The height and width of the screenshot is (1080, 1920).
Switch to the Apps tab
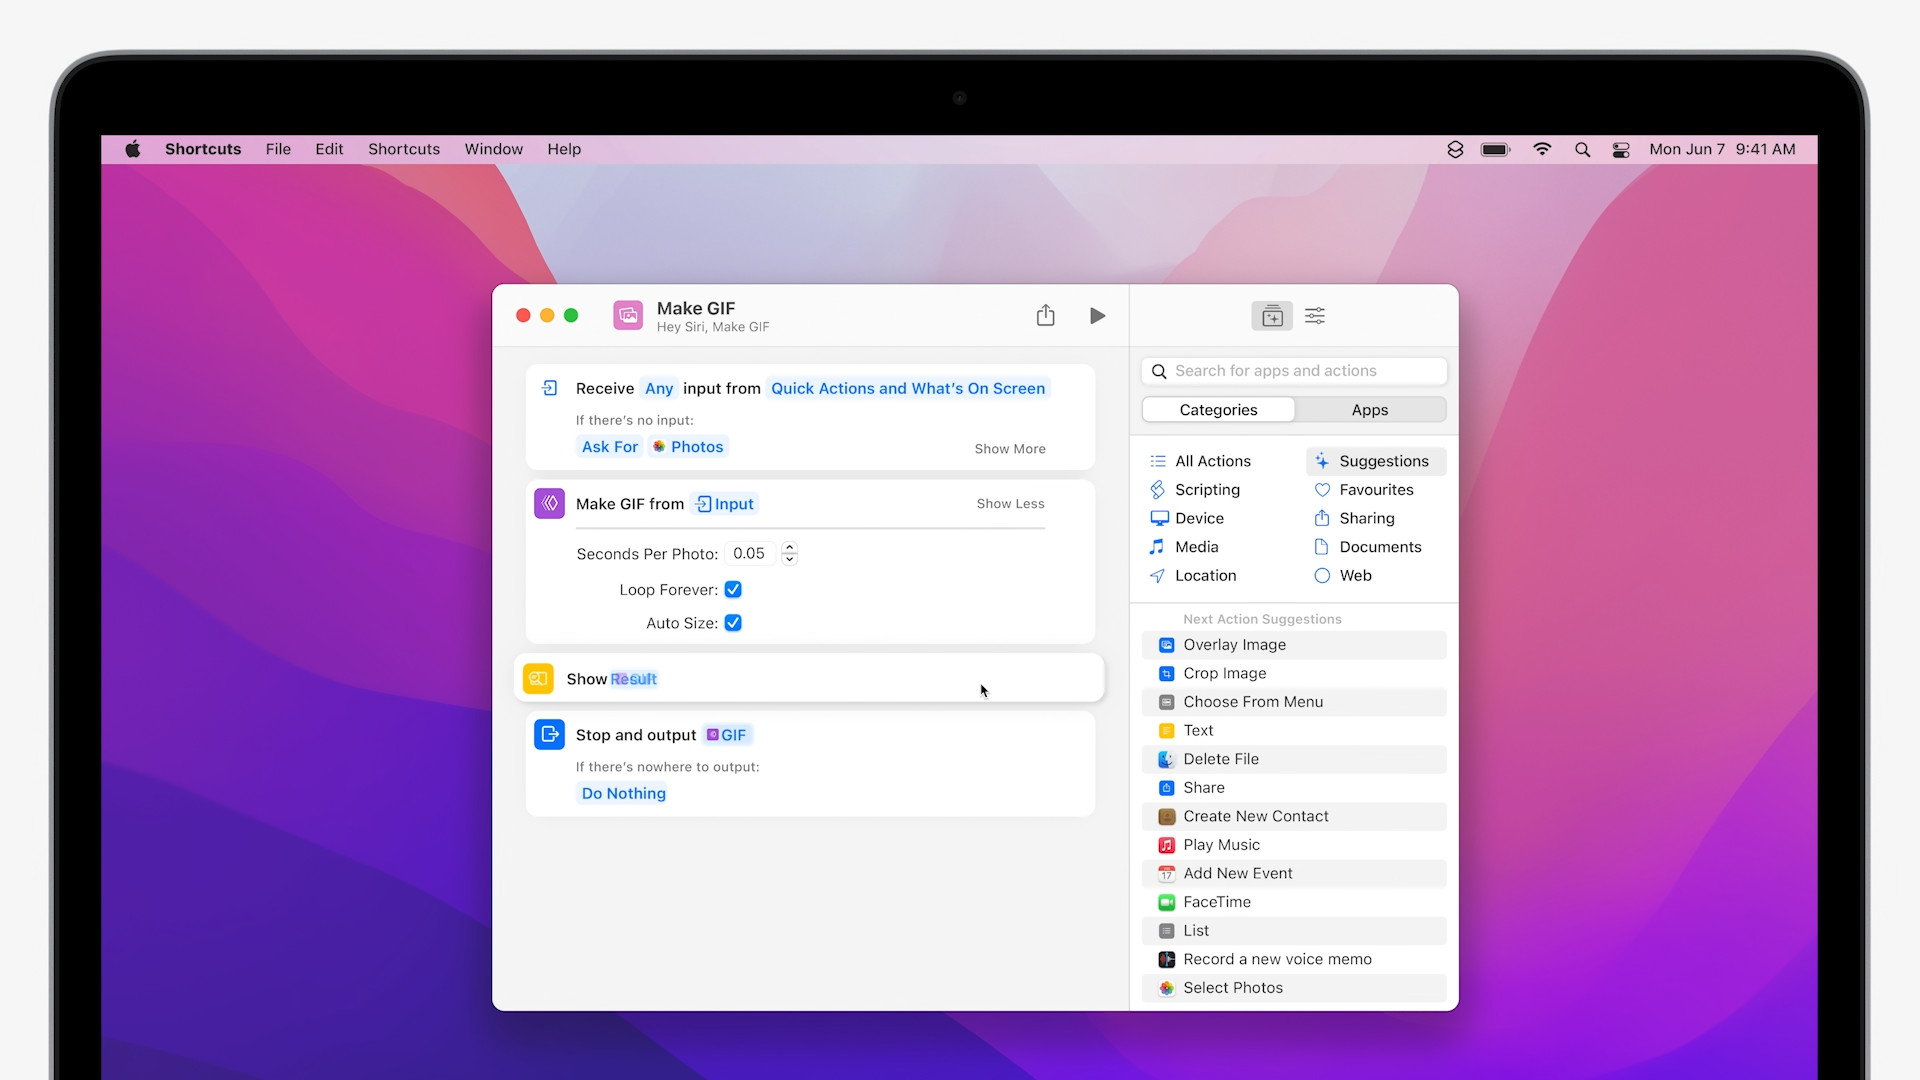coord(1369,409)
